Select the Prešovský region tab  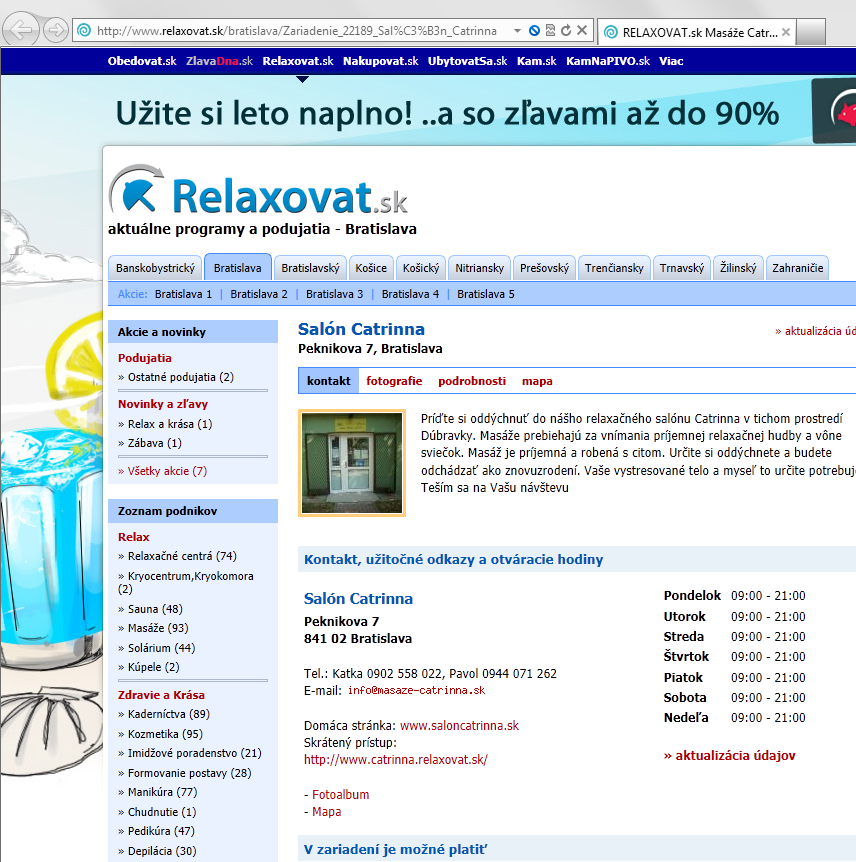tap(544, 268)
